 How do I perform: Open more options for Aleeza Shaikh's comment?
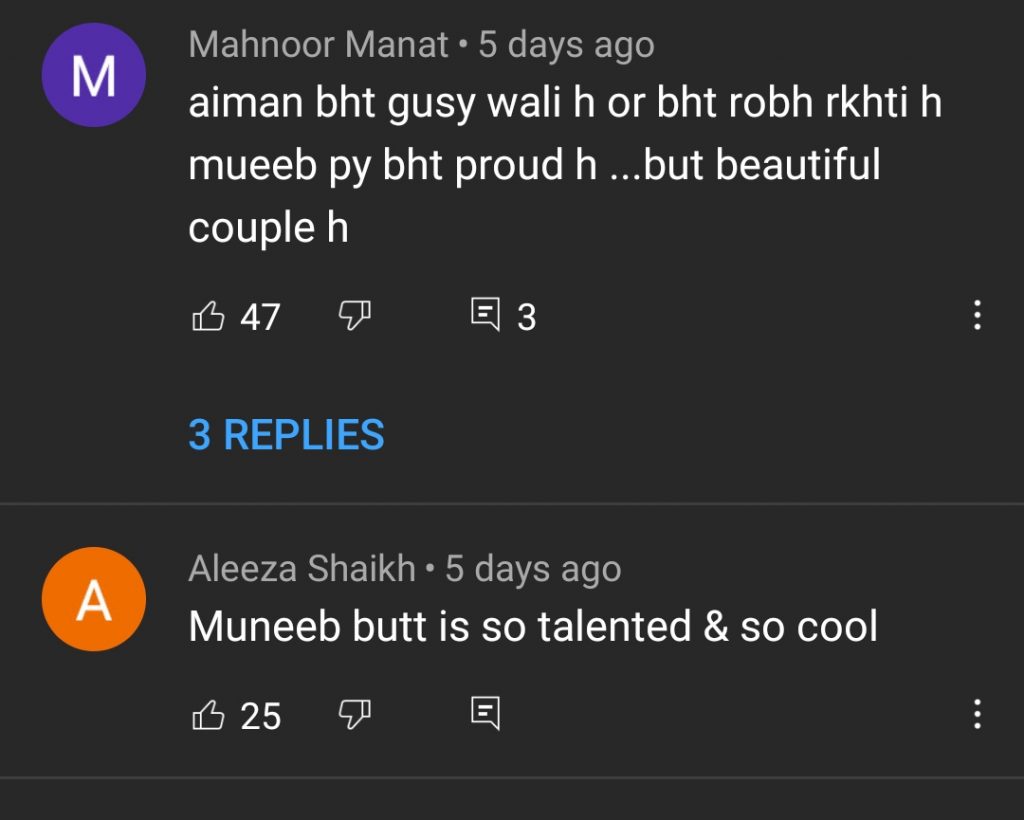pos(977,714)
